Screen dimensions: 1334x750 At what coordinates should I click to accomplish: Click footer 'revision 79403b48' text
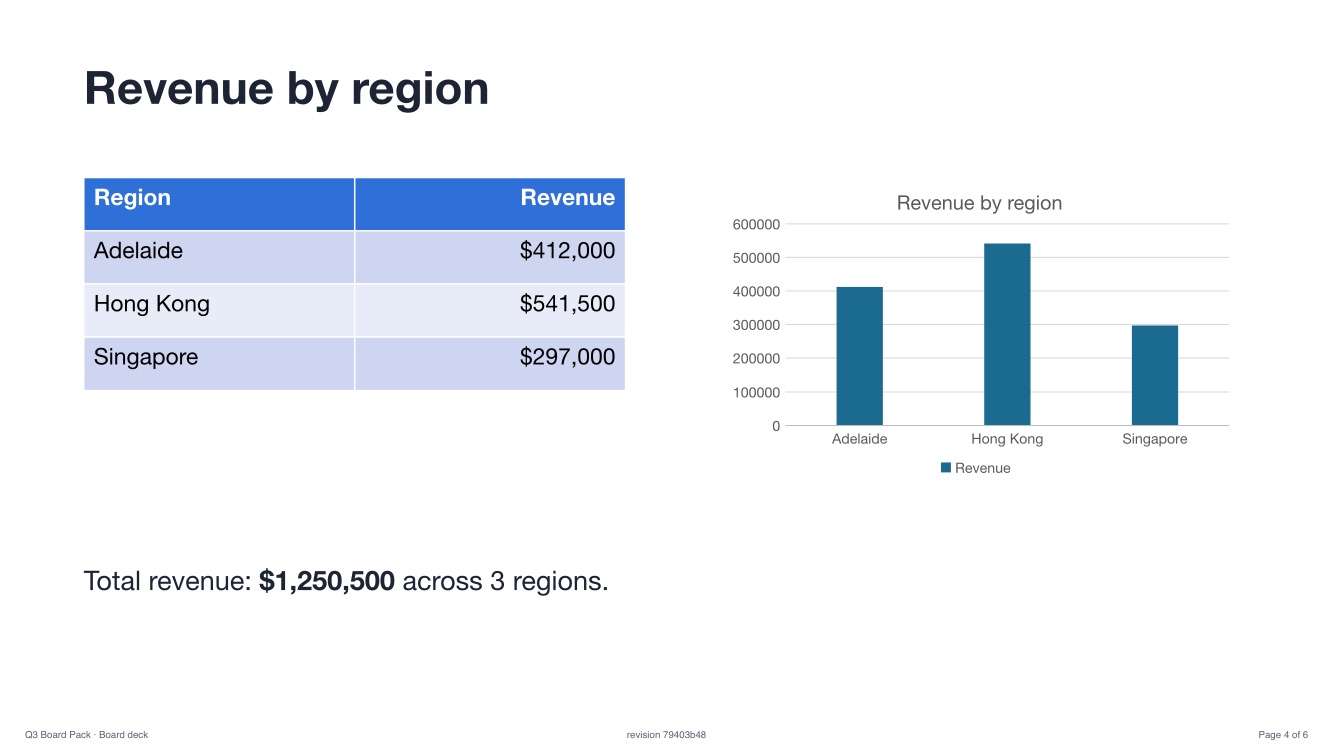click(x=666, y=735)
